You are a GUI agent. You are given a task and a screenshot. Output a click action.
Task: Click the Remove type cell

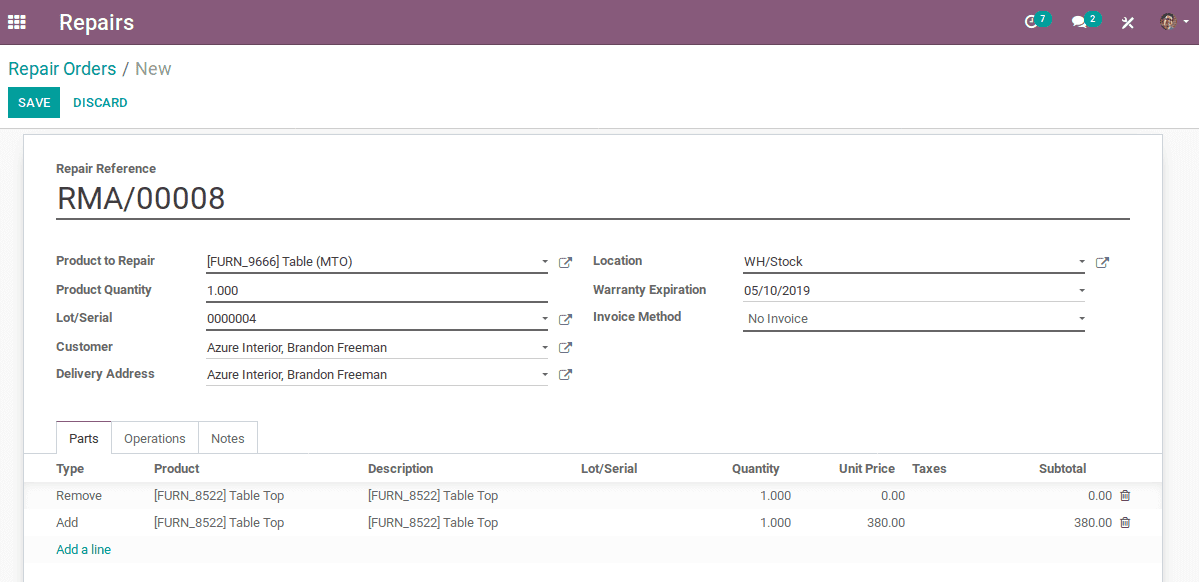79,496
